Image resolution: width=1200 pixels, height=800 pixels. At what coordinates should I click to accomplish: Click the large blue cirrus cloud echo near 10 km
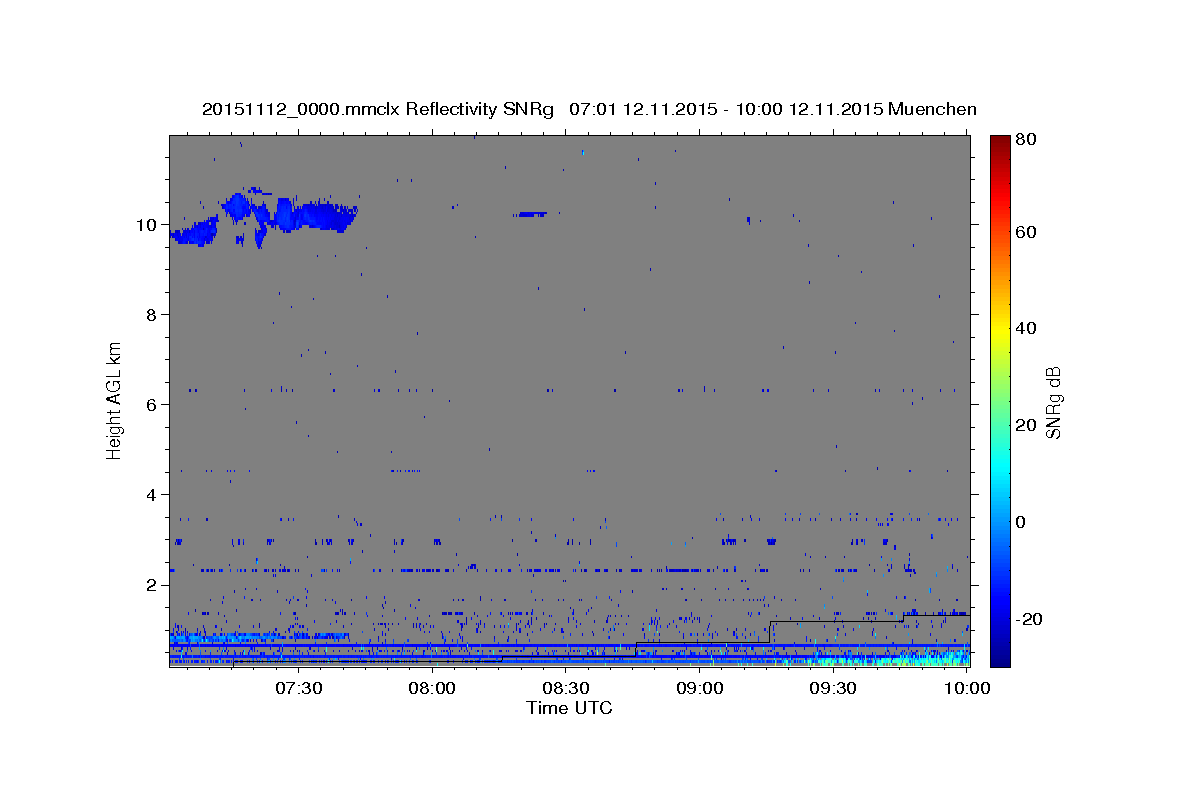pyautogui.click(x=266, y=217)
